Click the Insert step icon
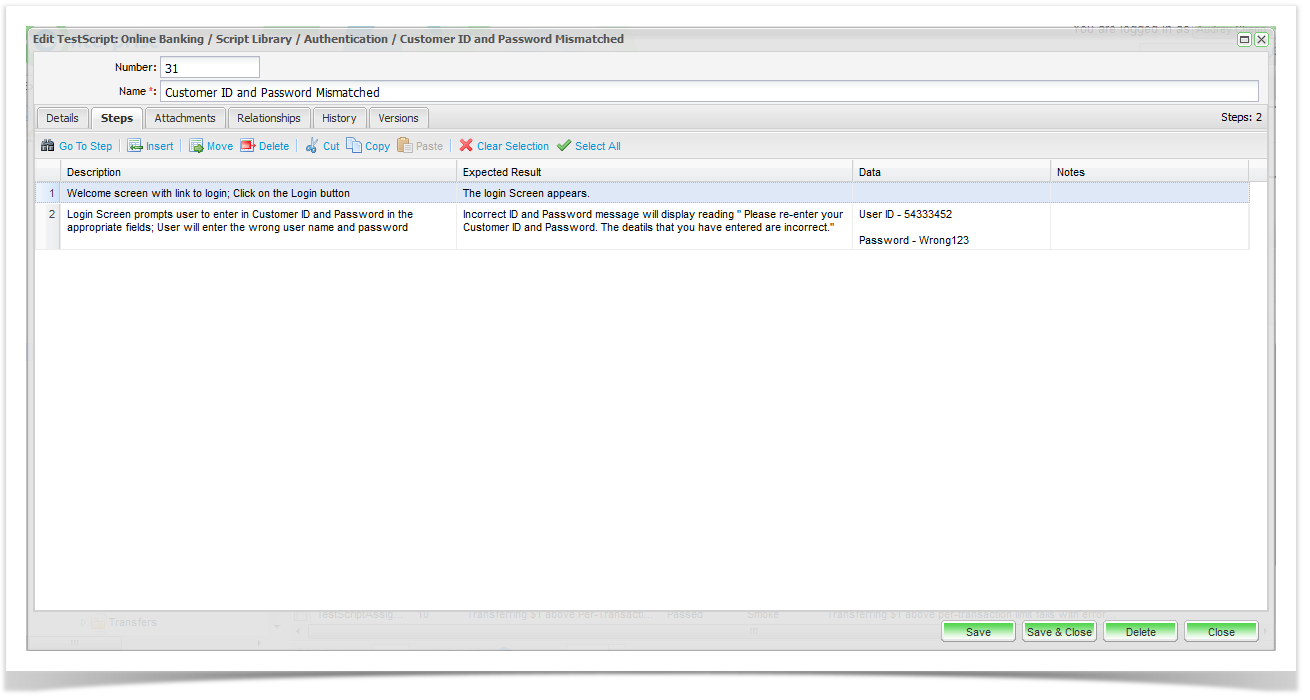 pos(135,146)
